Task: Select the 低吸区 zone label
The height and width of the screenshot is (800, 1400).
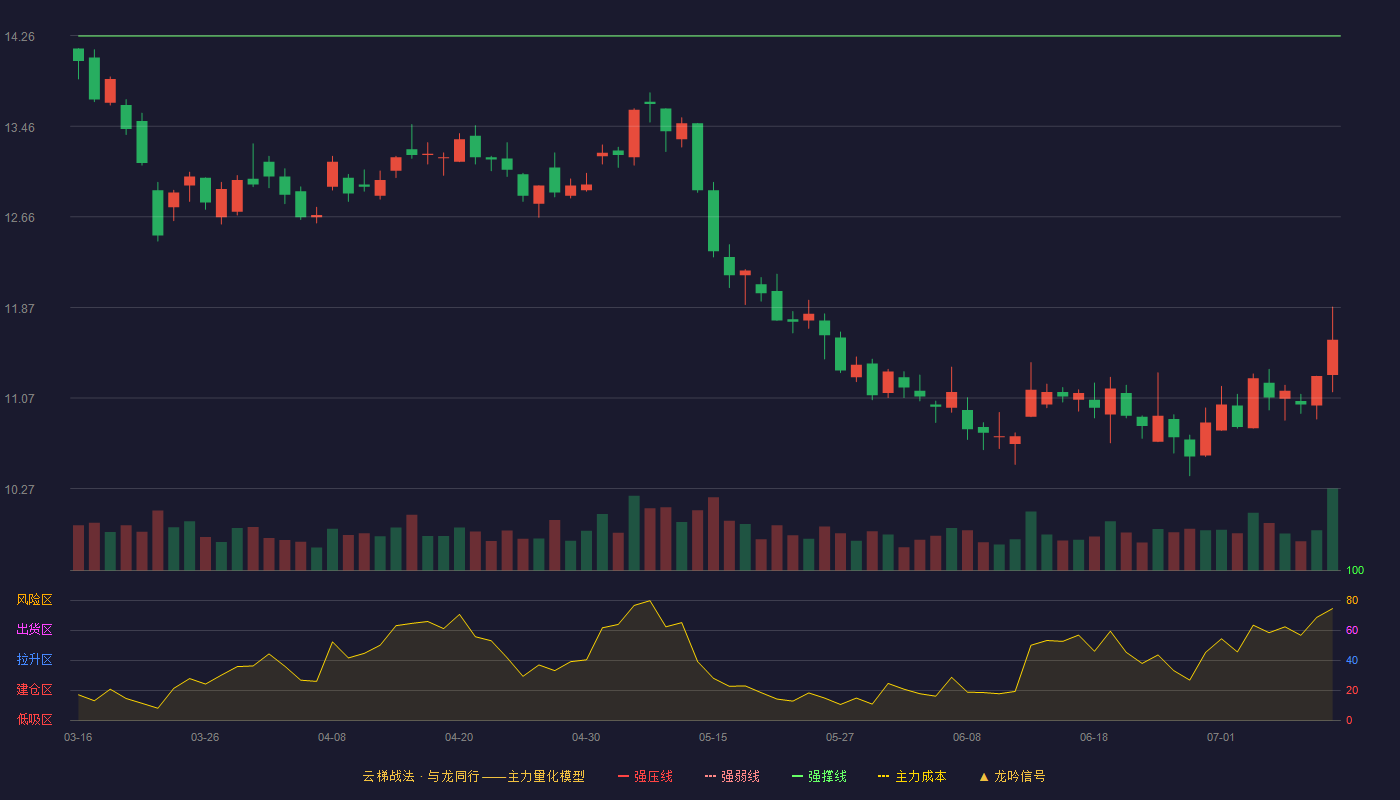Action: click(x=34, y=719)
